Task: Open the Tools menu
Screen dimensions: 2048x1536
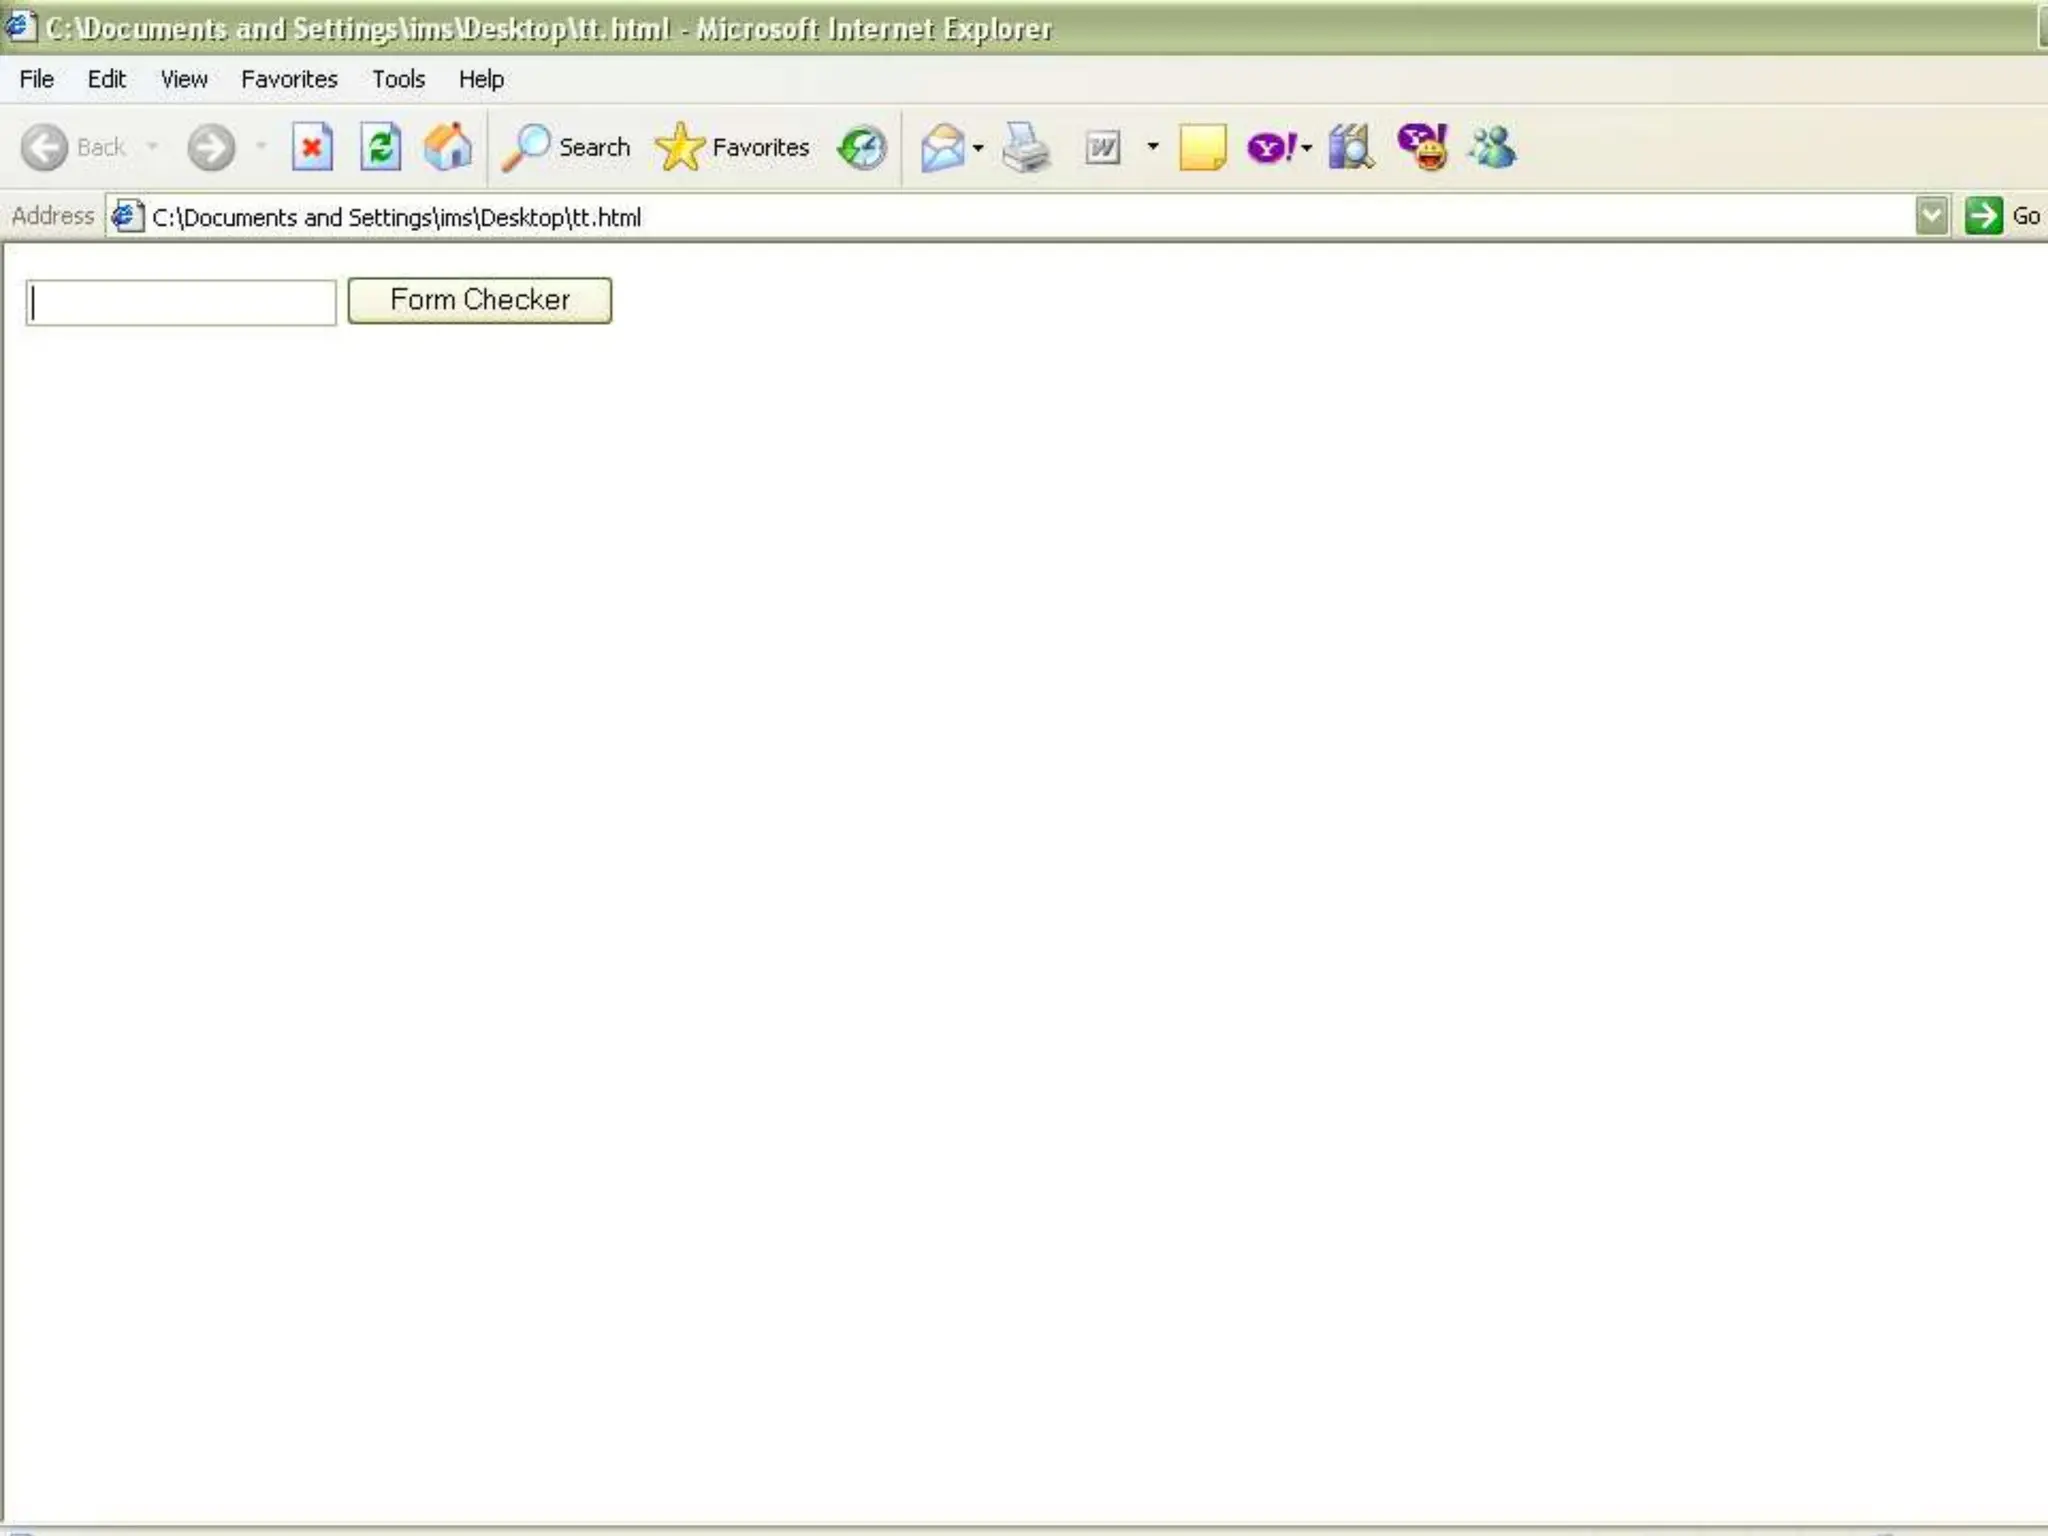Action: click(398, 79)
